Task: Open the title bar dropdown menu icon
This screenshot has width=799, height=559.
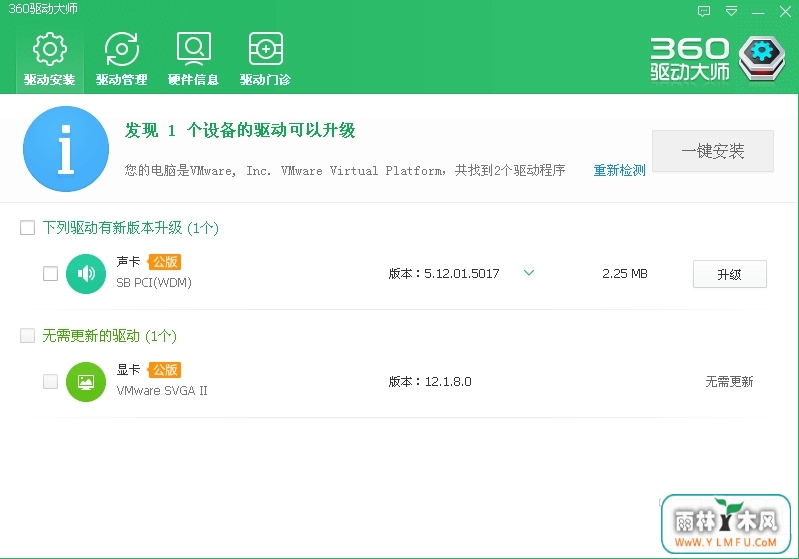Action: tap(731, 11)
